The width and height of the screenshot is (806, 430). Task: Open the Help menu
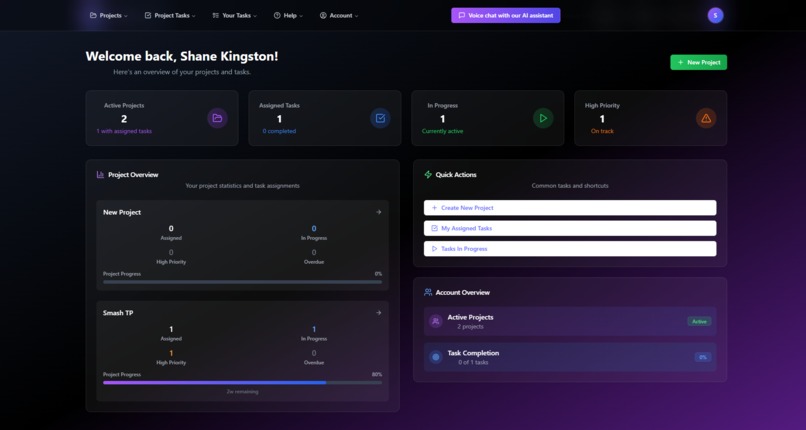[x=288, y=15]
